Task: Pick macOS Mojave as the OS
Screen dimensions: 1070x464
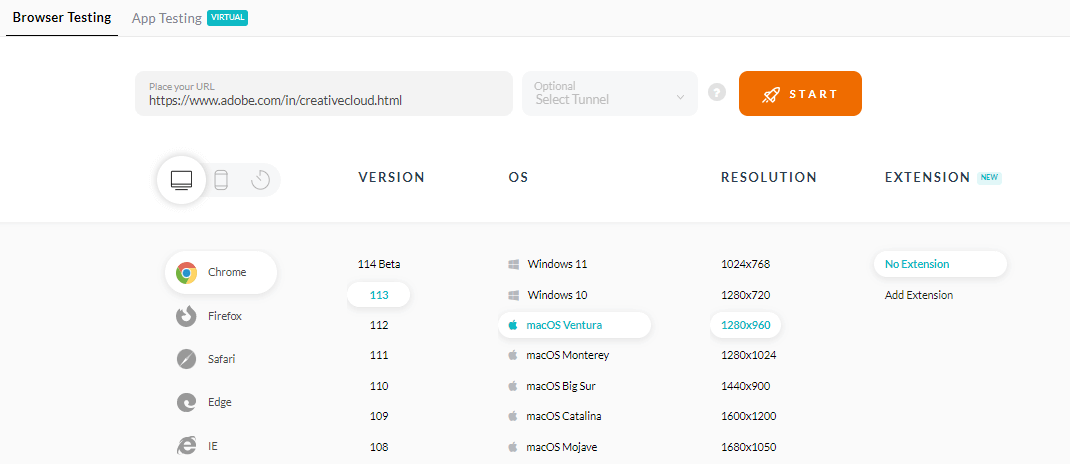Action: click(x=562, y=448)
